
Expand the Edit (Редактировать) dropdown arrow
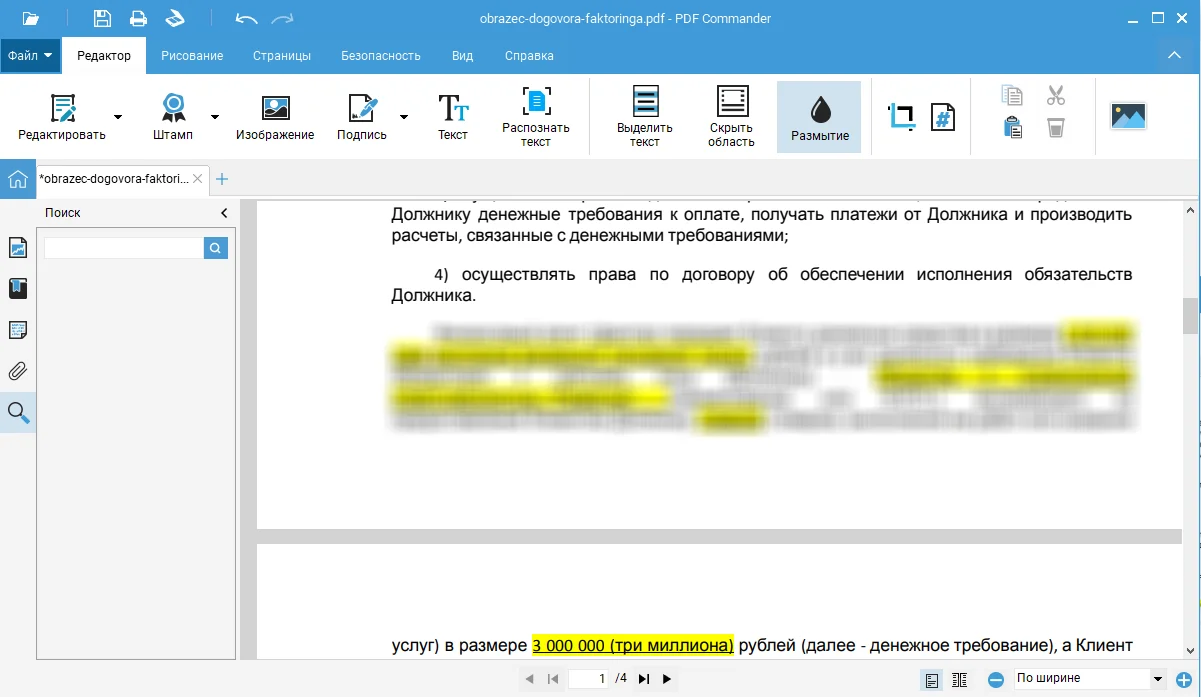[118, 116]
